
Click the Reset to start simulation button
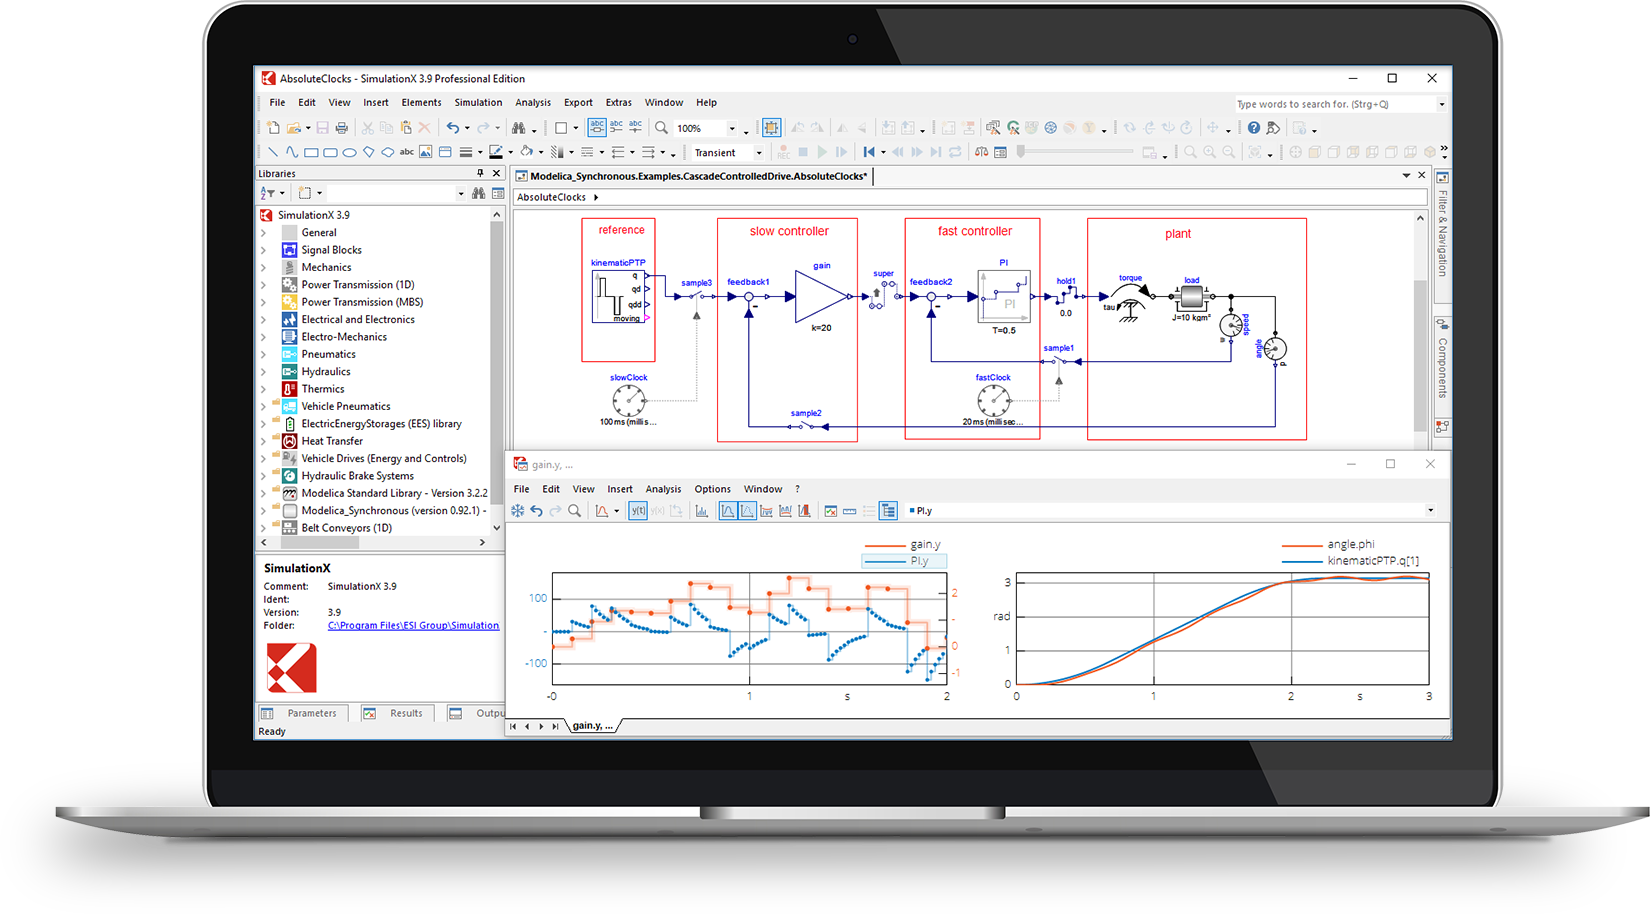tap(869, 153)
